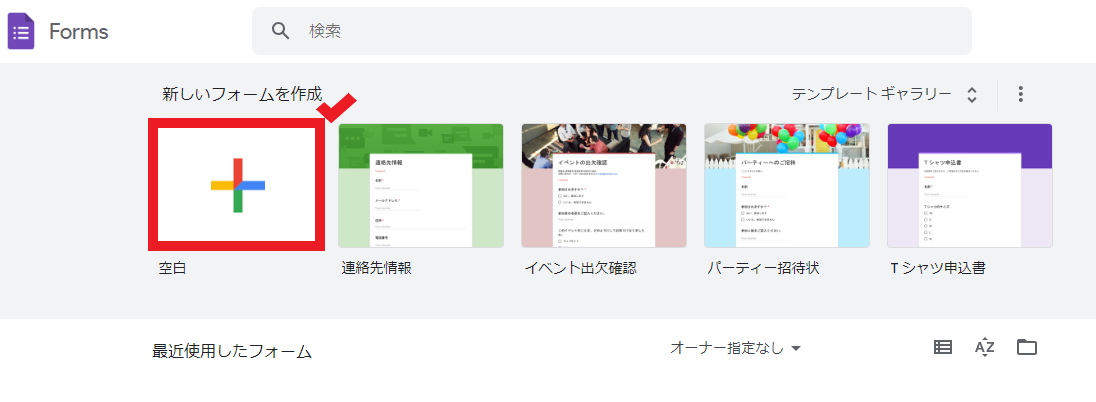Screen dimensions: 1096x402
Task: Switch to list view icon
Action: point(943,347)
